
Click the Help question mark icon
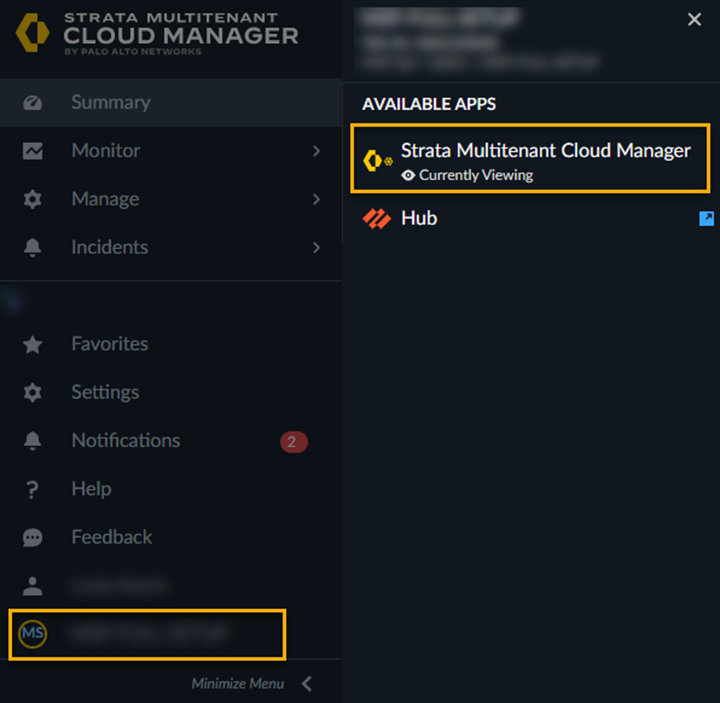(x=33, y=489)
